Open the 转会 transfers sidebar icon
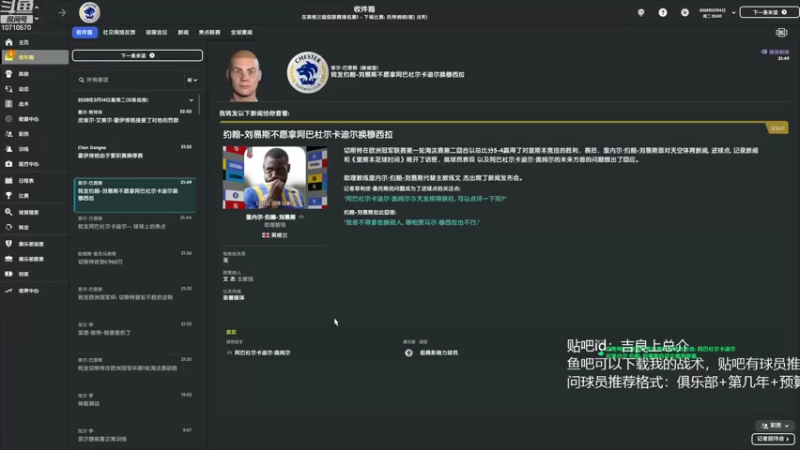 coord(9,227)
